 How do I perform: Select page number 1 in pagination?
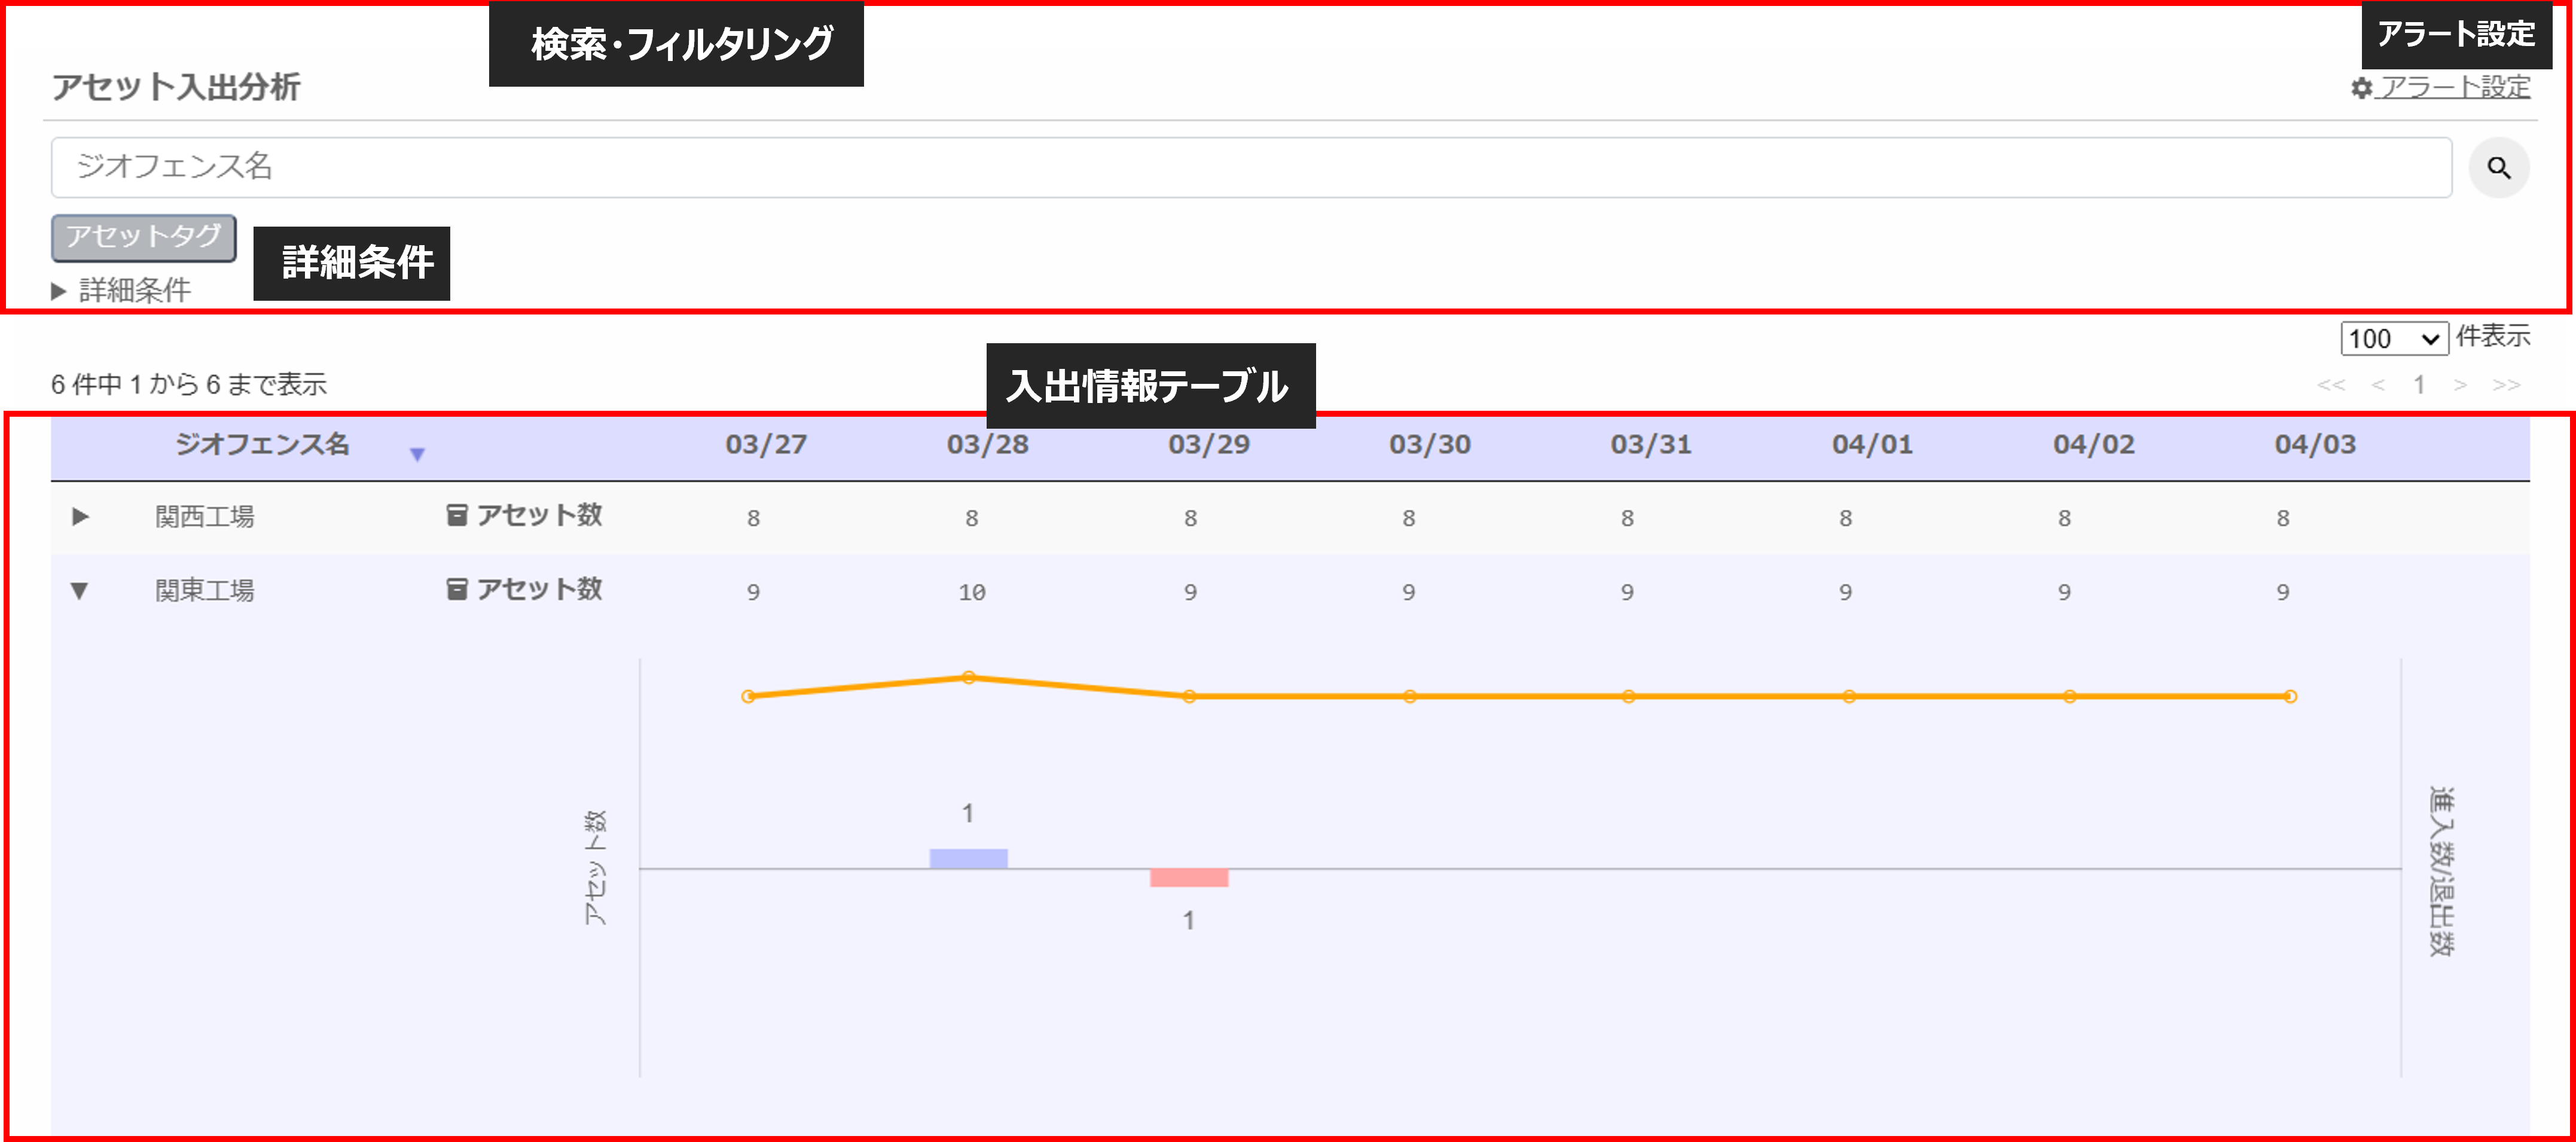point(2419,385)
